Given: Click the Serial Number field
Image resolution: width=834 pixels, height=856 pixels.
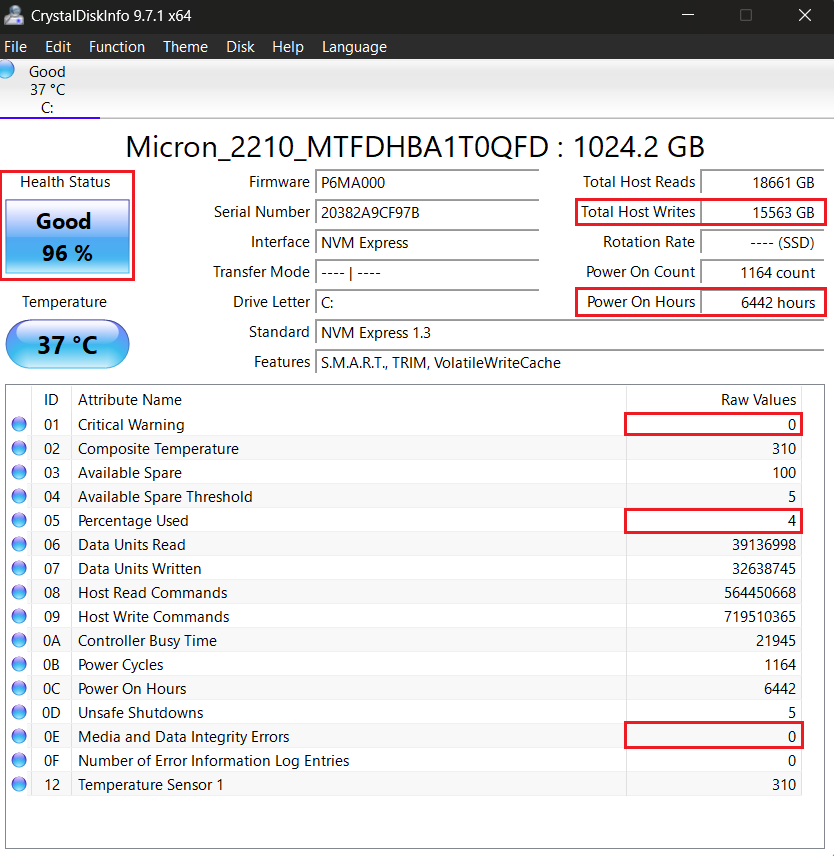Looking at the screenshot, I should [427, 212].
